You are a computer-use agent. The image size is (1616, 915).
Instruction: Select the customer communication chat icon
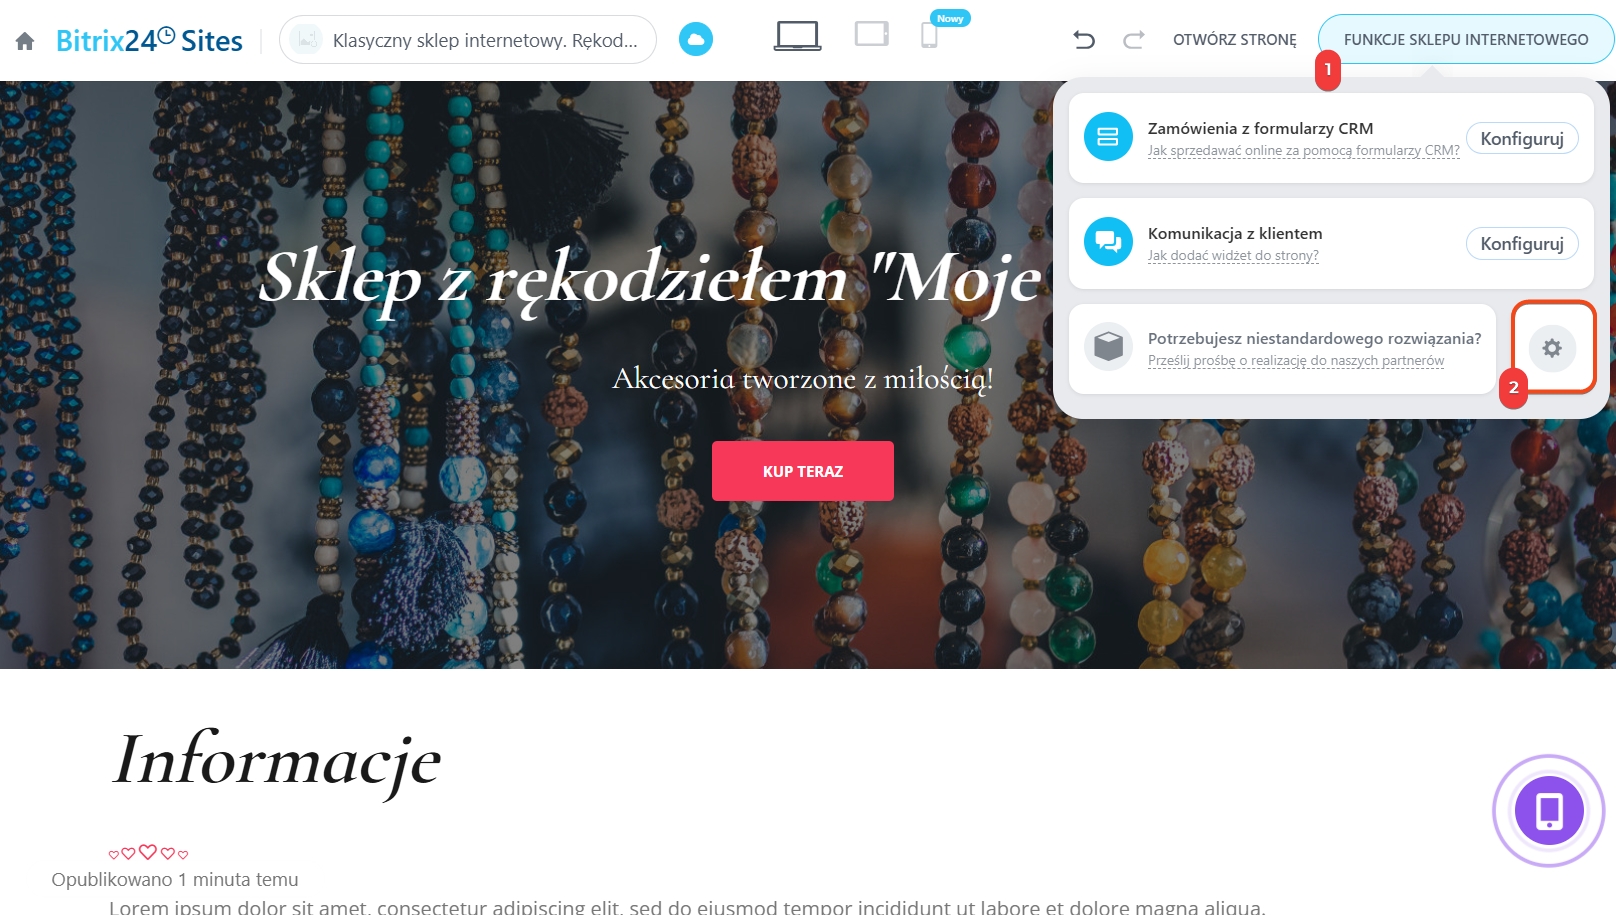1108,242
